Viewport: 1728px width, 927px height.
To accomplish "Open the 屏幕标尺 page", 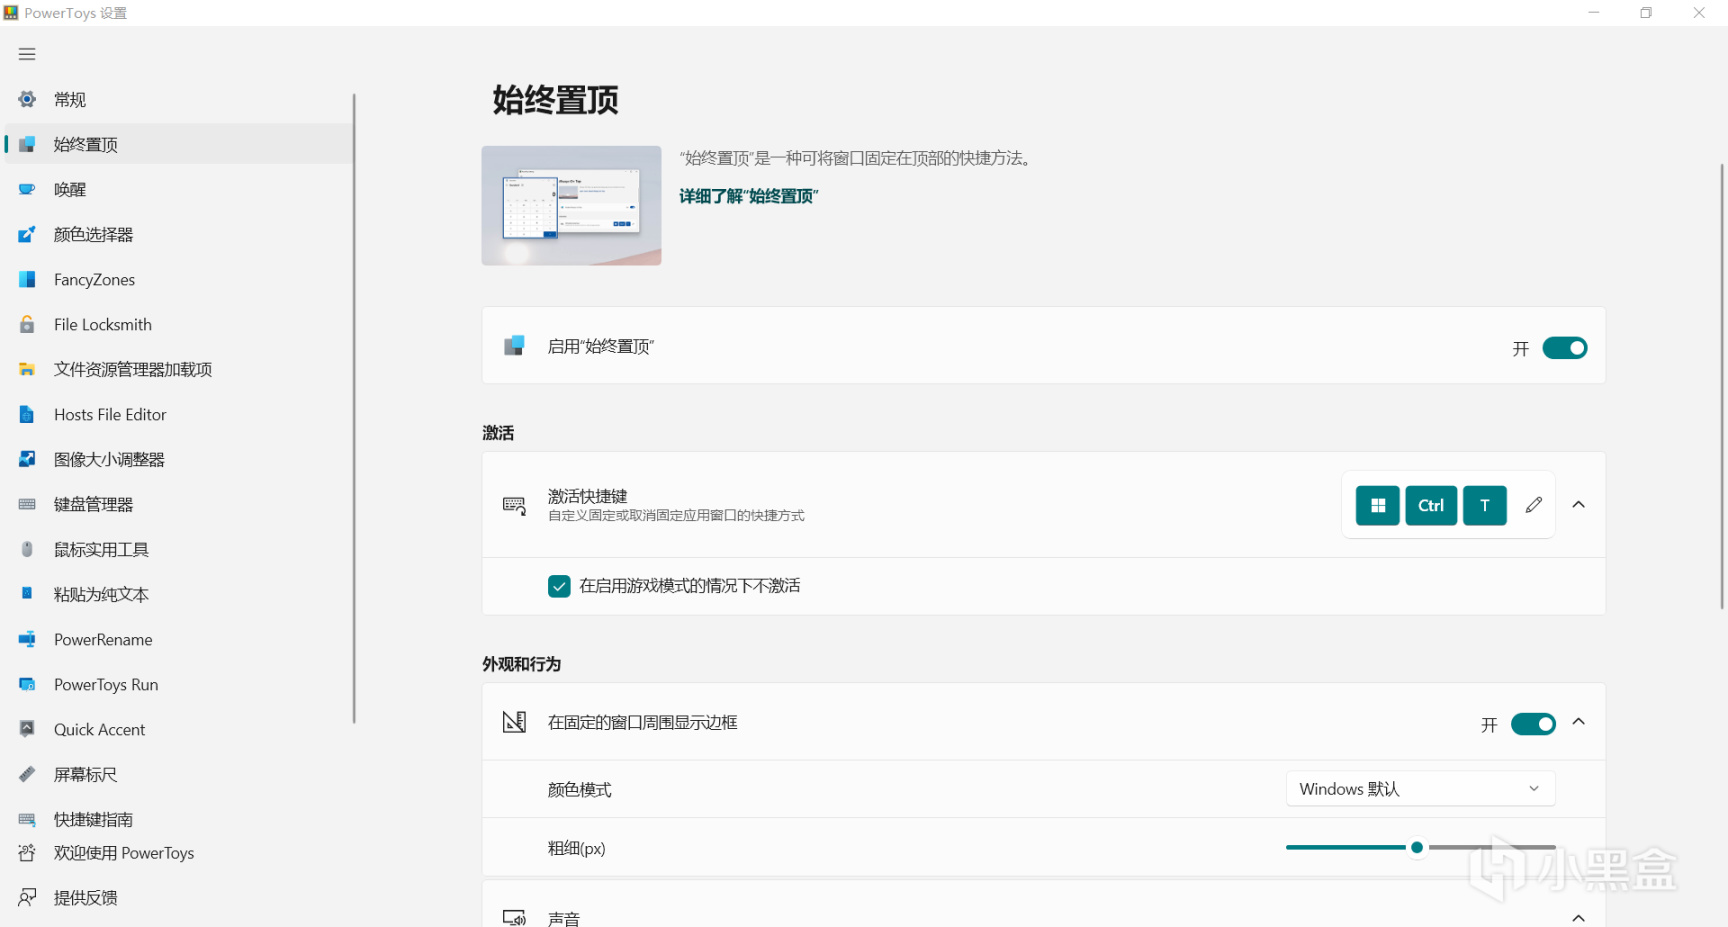I will pos(180,774).
